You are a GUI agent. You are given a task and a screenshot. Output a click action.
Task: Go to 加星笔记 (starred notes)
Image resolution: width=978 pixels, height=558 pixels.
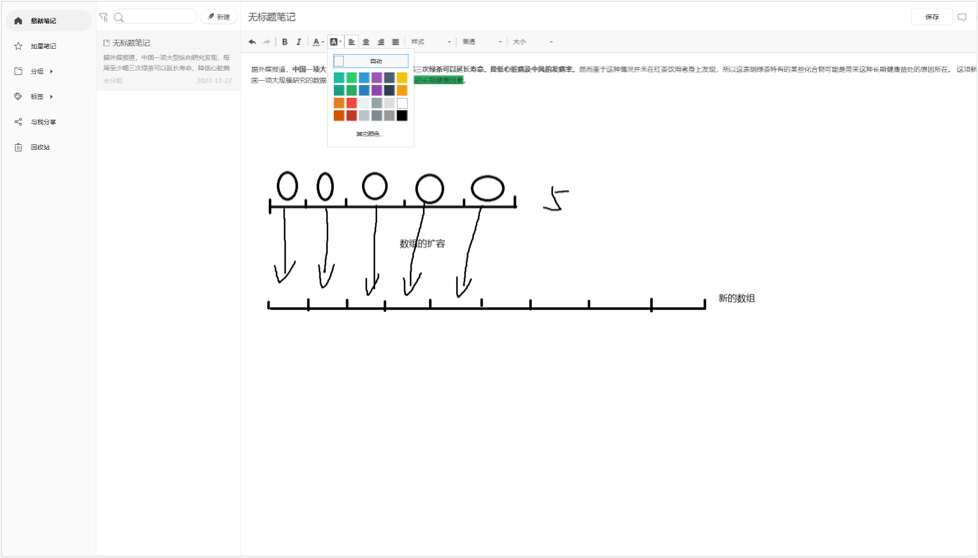pyautogui.click(x=43, y=46)
